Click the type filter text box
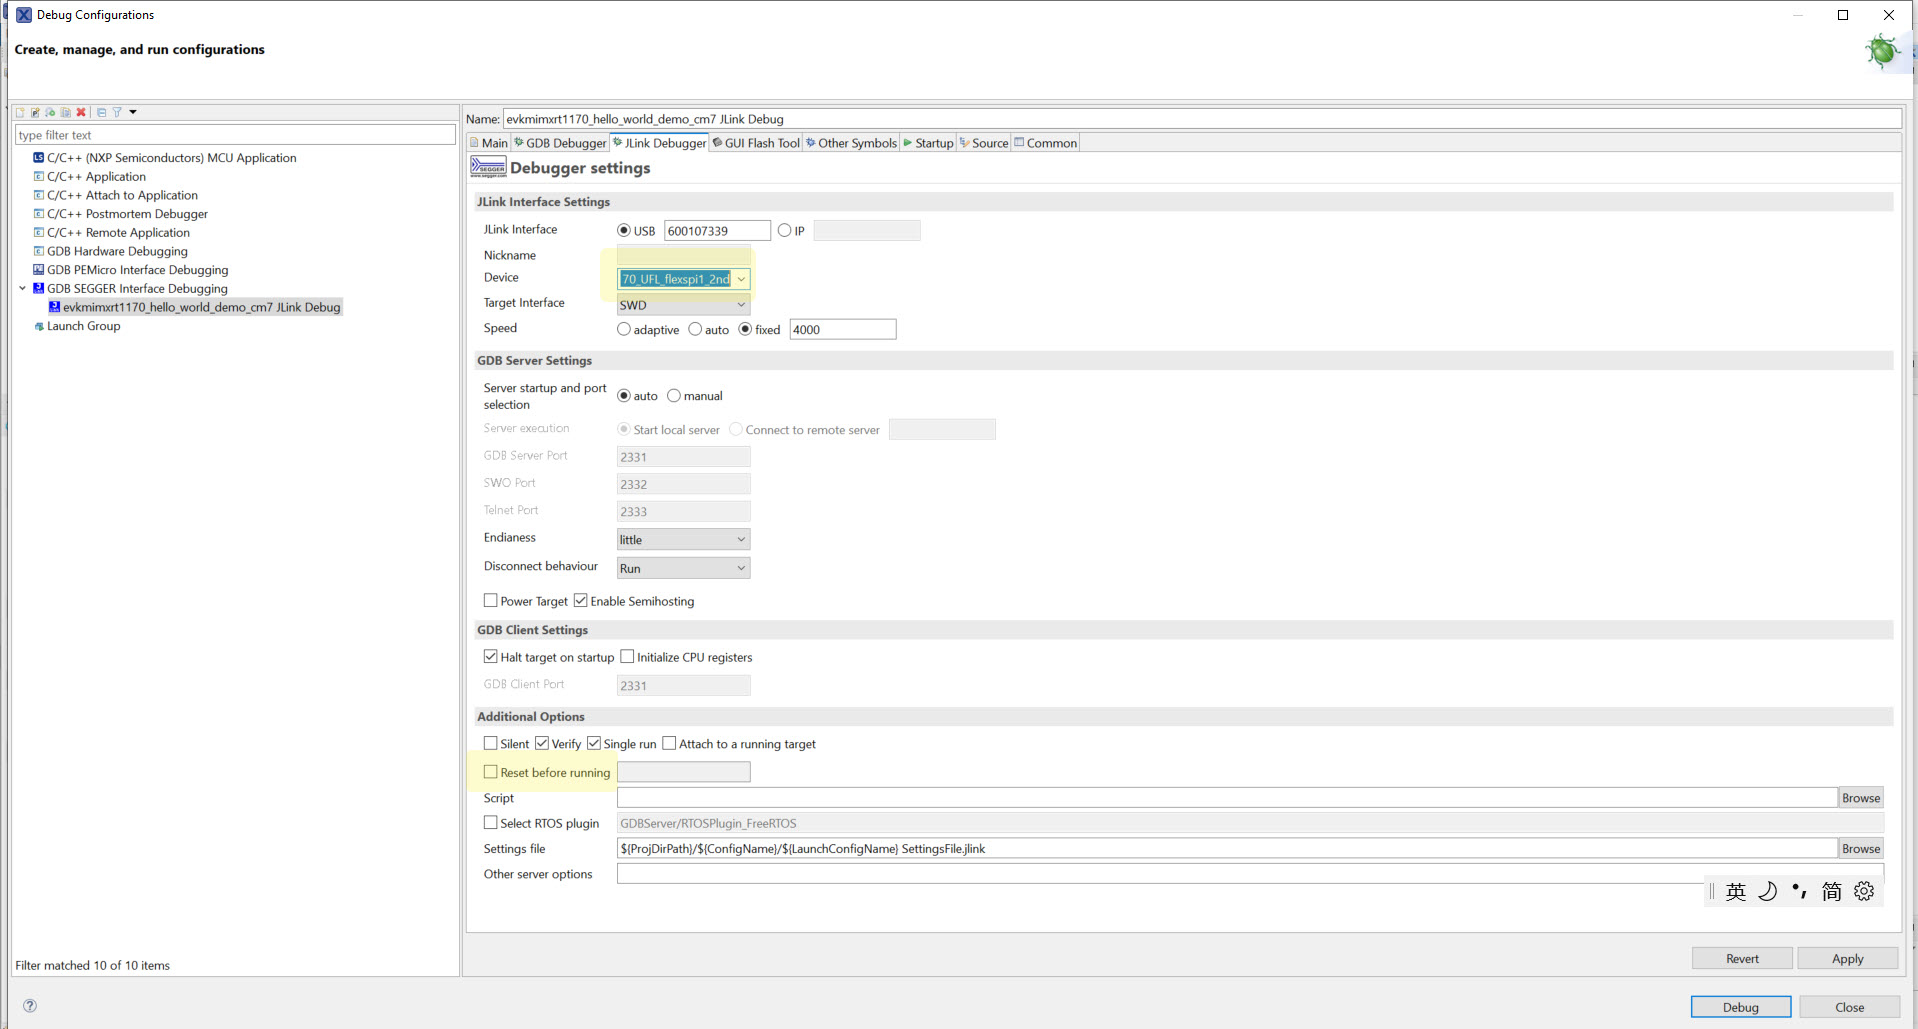Screen dimensions: 1918x1029 (235, 135)
